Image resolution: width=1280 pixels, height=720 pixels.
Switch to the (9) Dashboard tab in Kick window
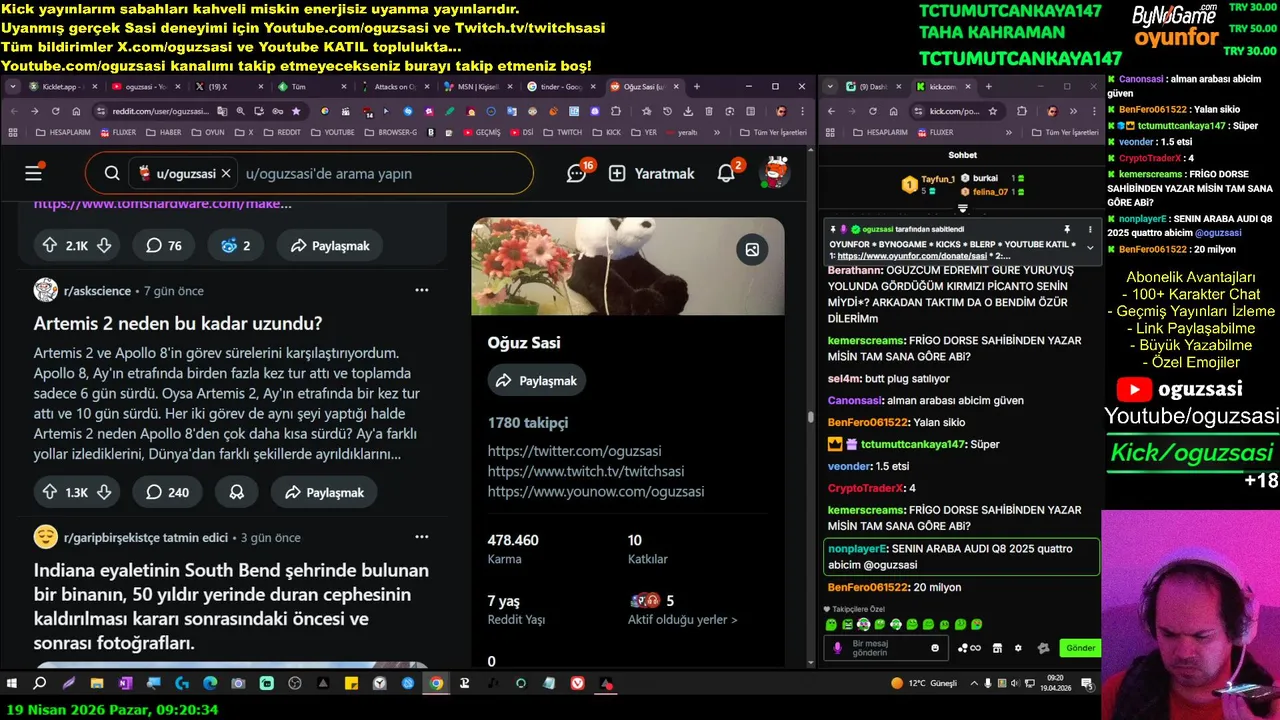pos(873,87)
